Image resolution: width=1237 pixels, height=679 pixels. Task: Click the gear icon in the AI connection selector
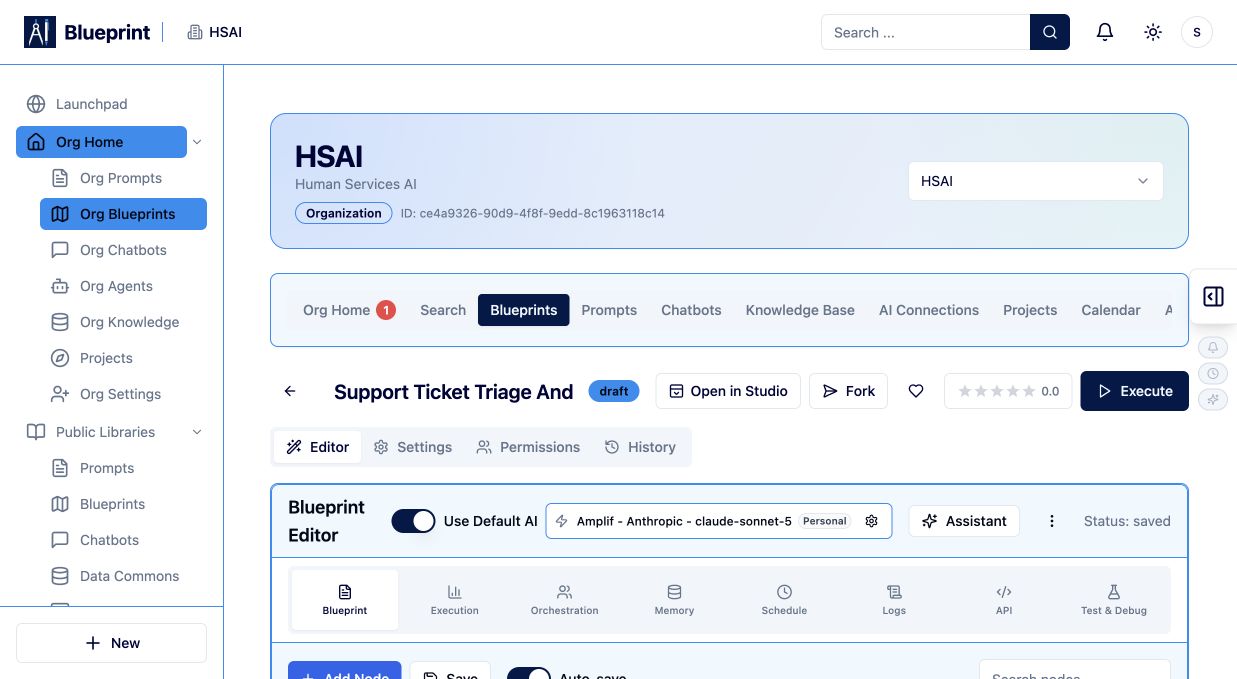pos(872,521)
